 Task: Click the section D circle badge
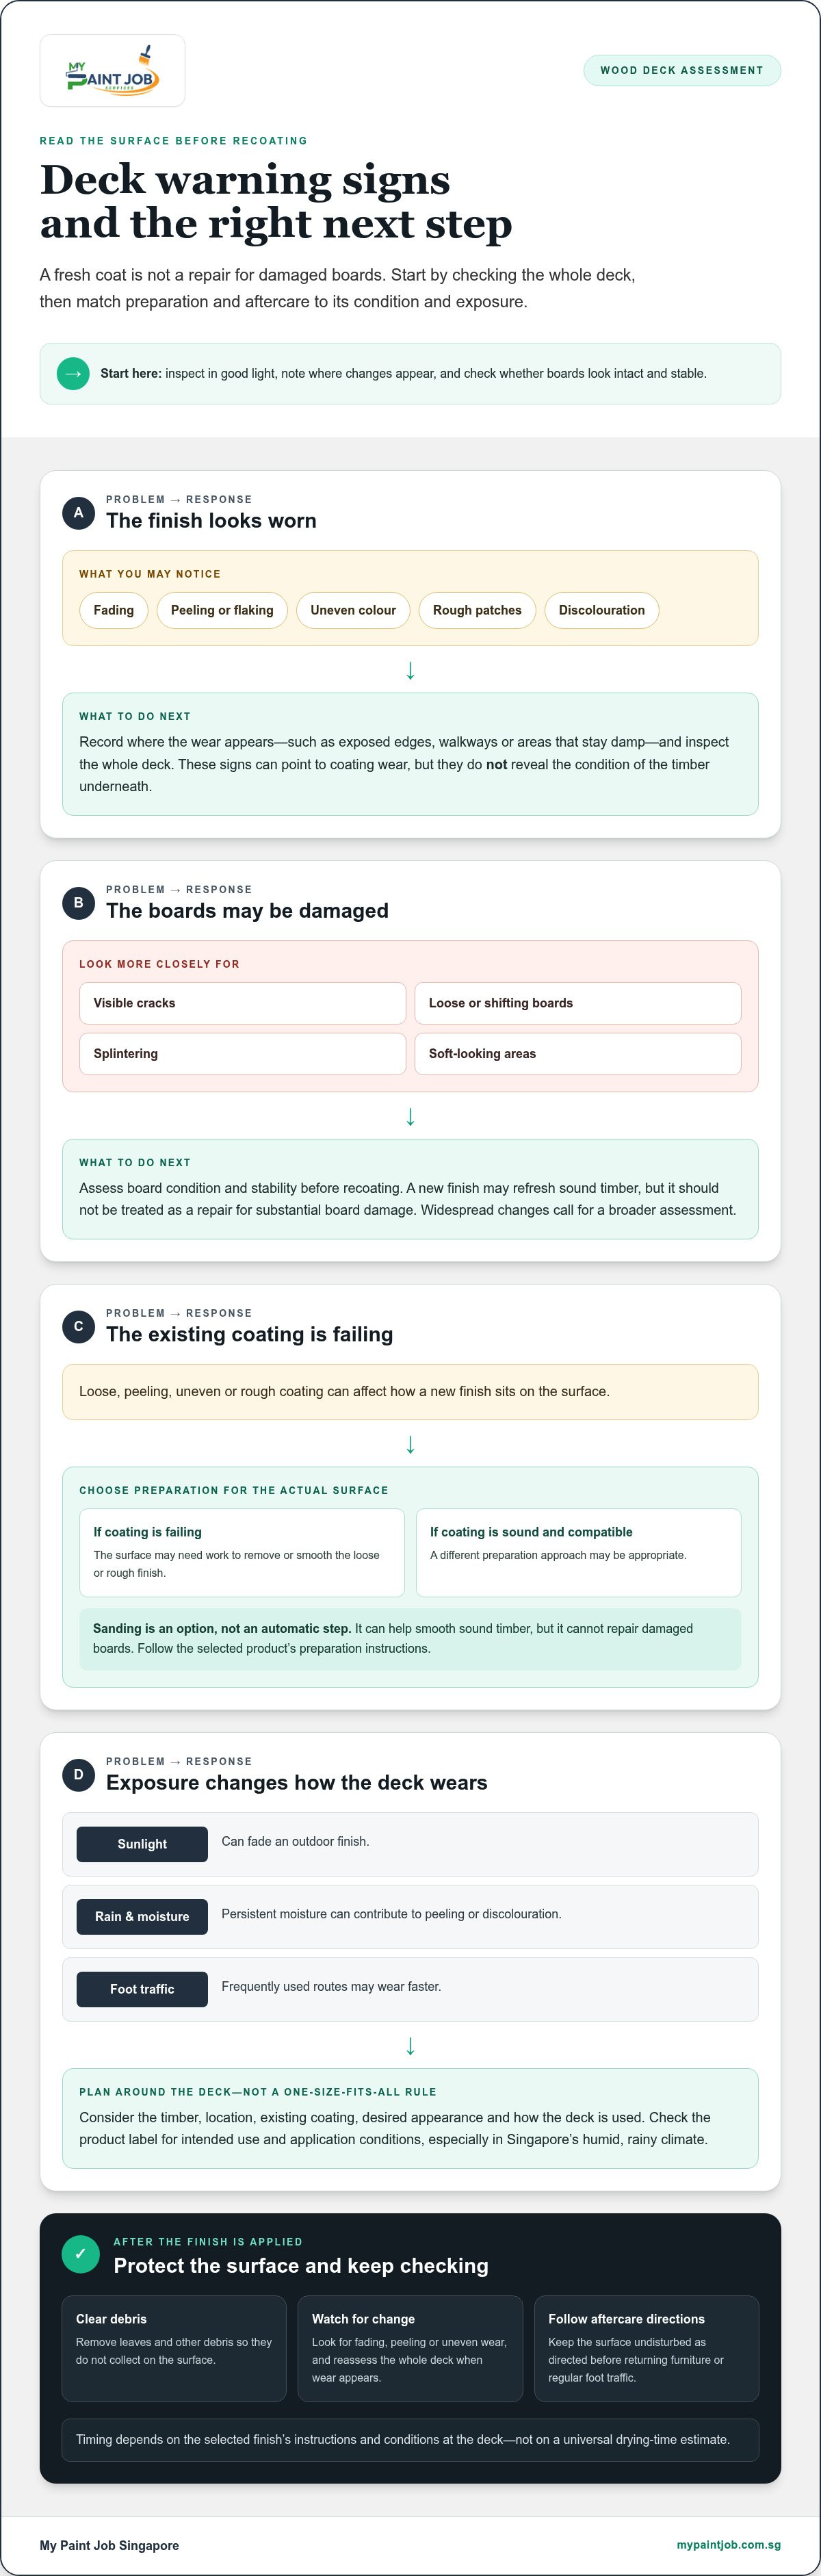(x=79, y=1774)
